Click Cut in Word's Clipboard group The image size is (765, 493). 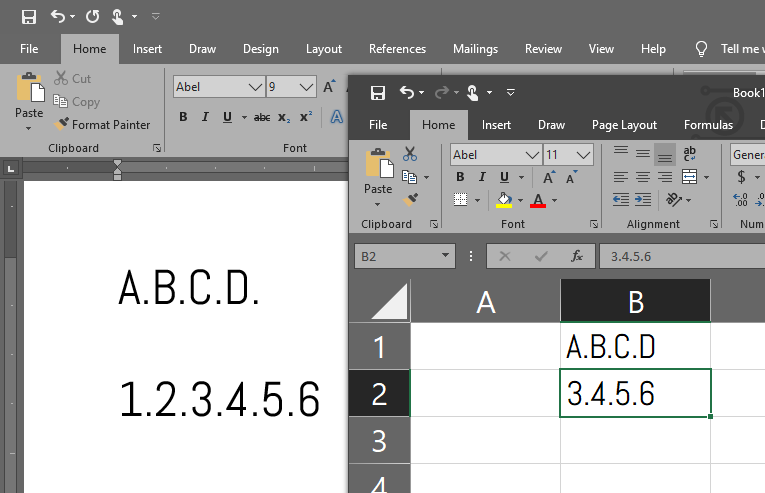73,79
